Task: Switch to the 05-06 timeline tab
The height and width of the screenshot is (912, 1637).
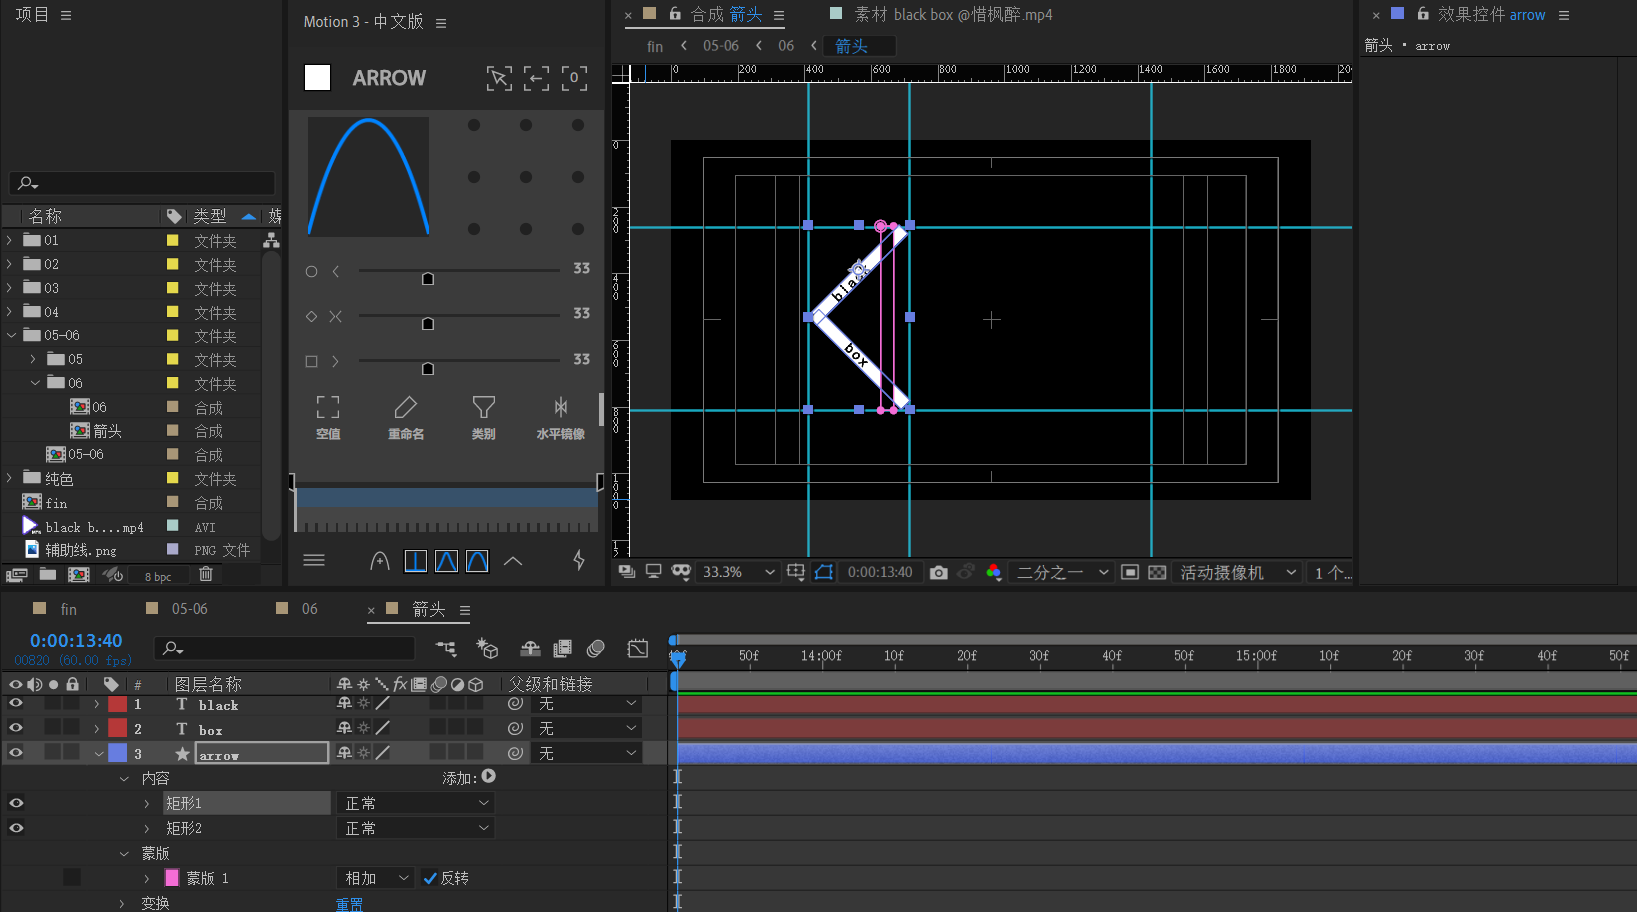Action: click(189, 609)
